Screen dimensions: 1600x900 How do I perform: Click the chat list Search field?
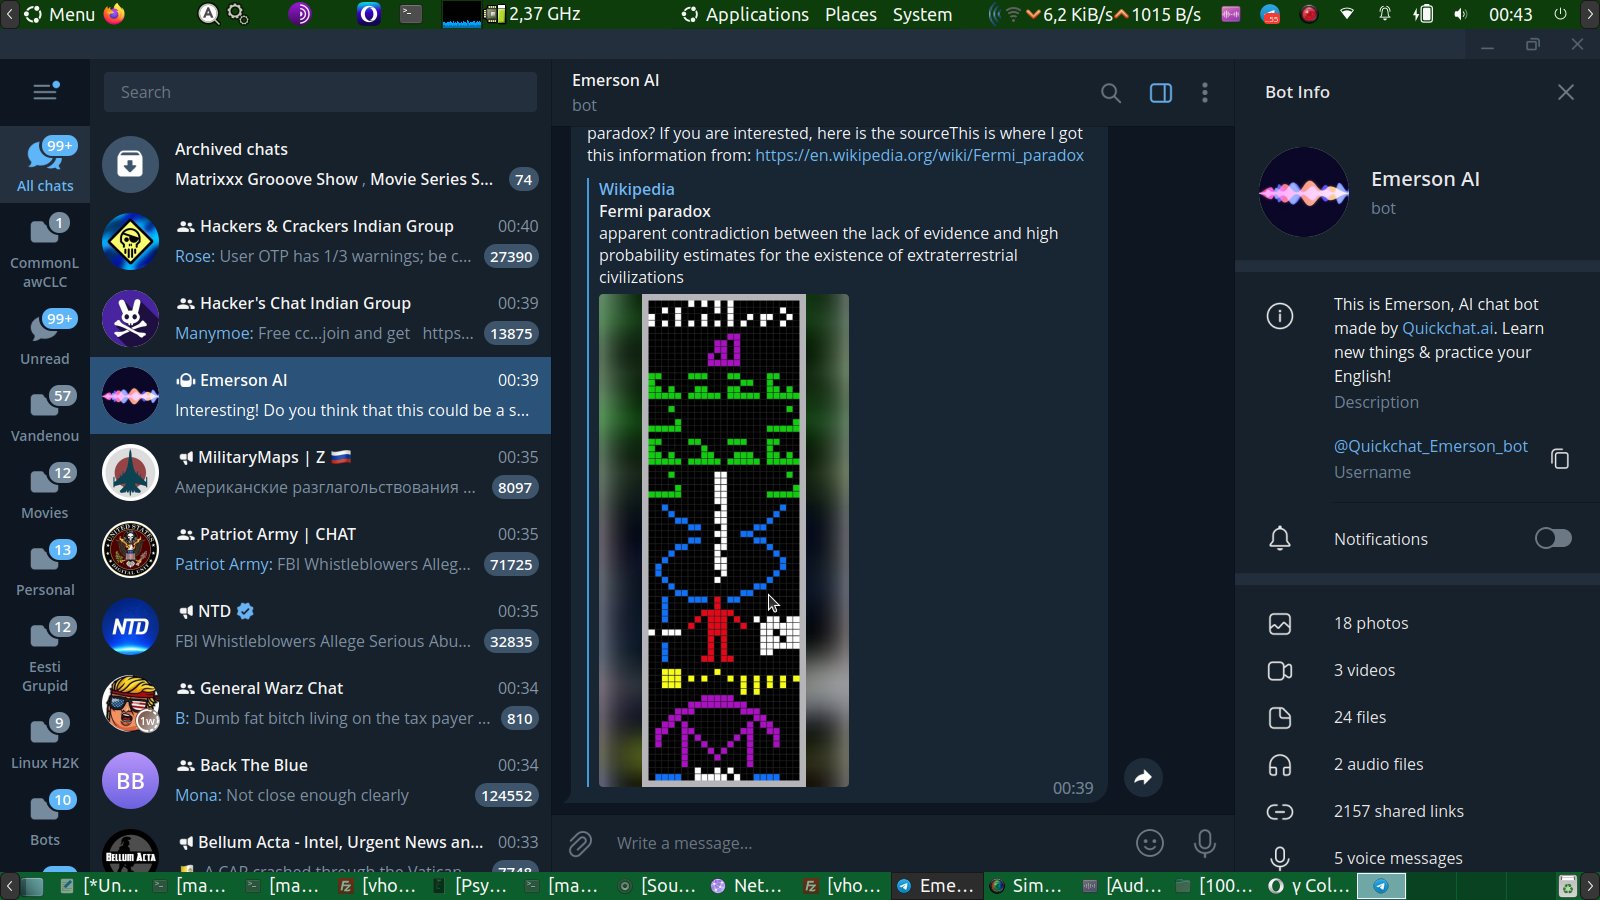tap(320, 92)
